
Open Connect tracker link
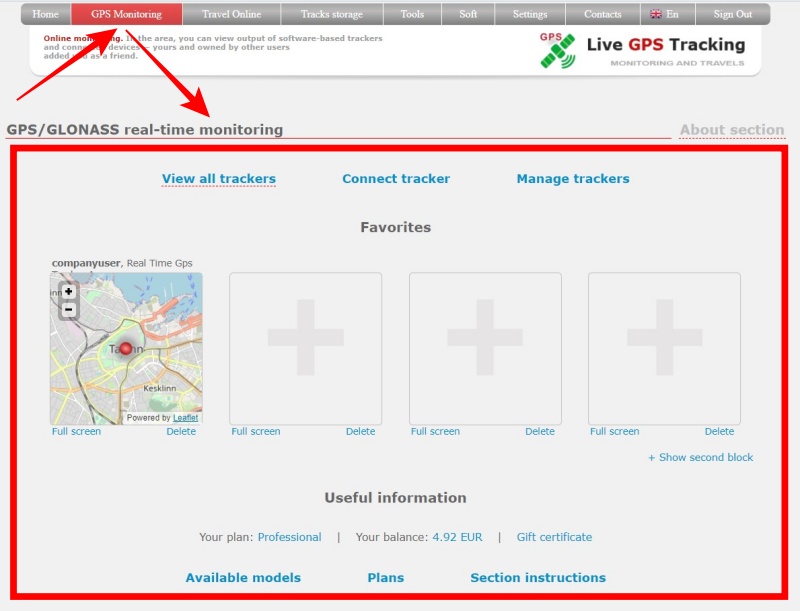396,179
